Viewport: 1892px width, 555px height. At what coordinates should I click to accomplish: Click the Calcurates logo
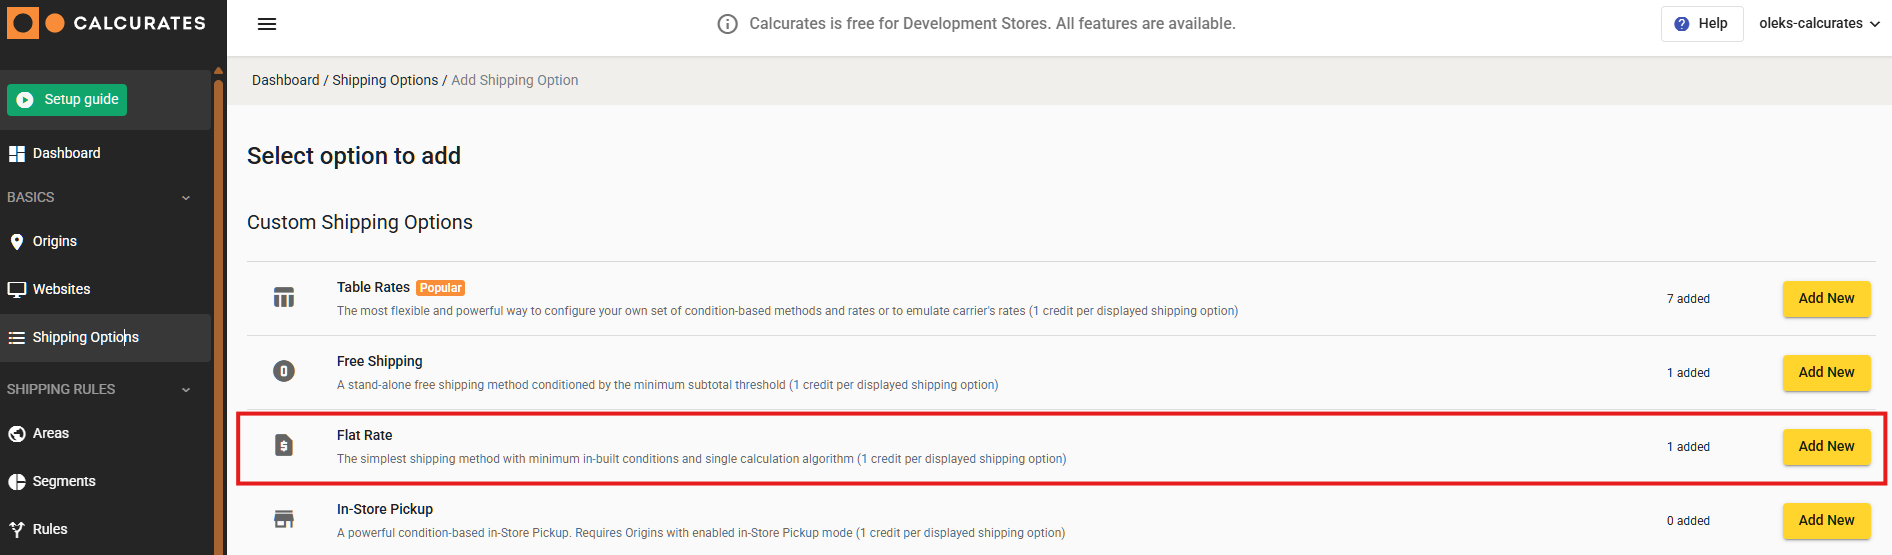coord(106,23)
